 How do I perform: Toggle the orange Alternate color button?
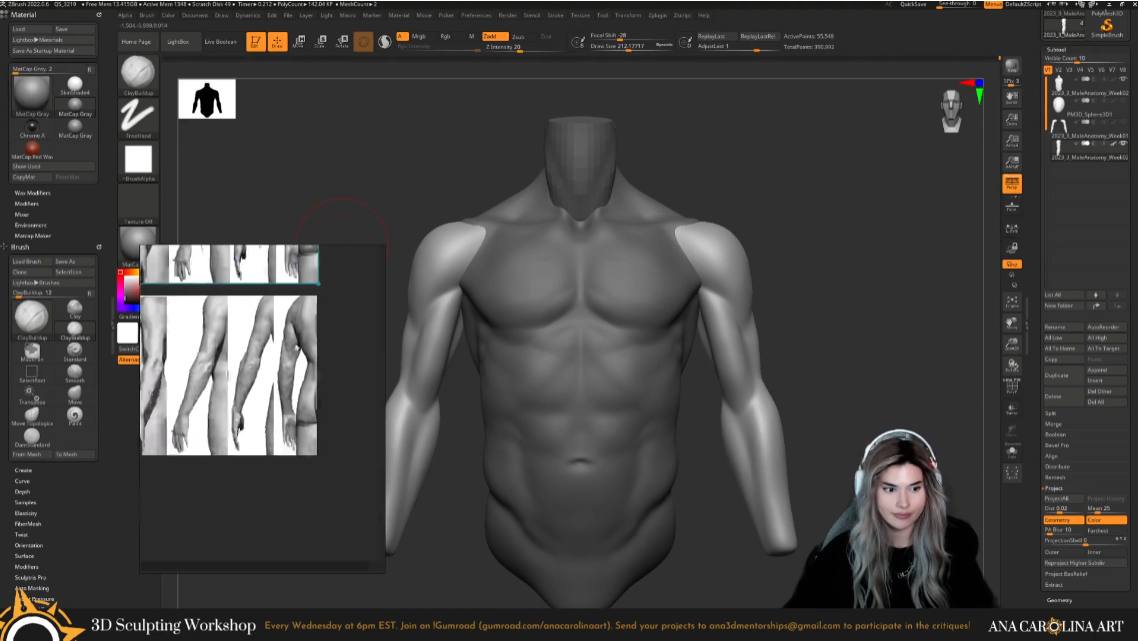click(128, 360)
